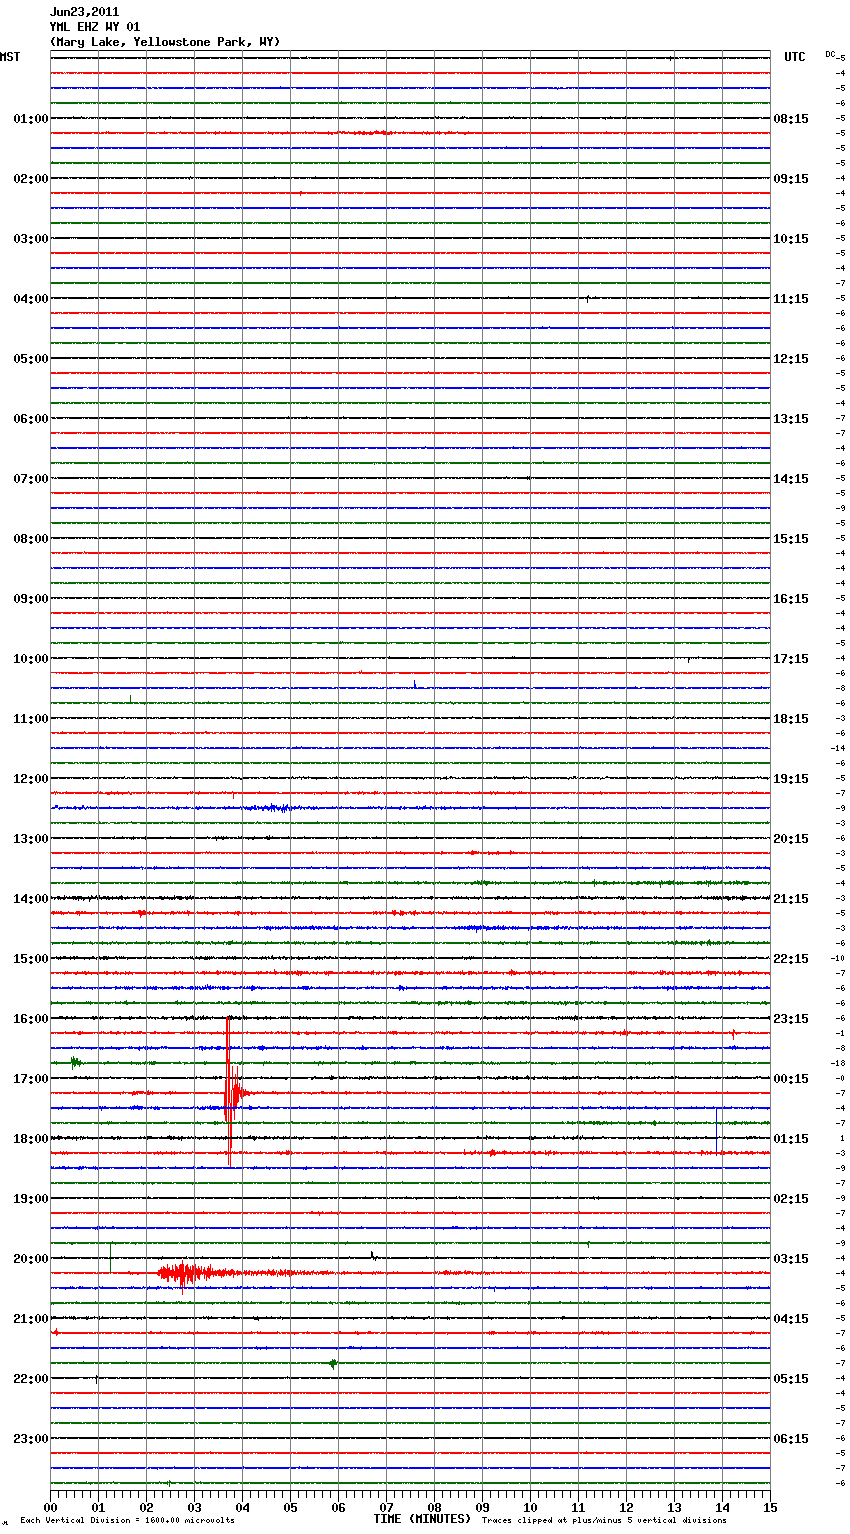Select the 20:00 MST time label
Viewport: 850px width, 1534px height.
point(31,1259)
